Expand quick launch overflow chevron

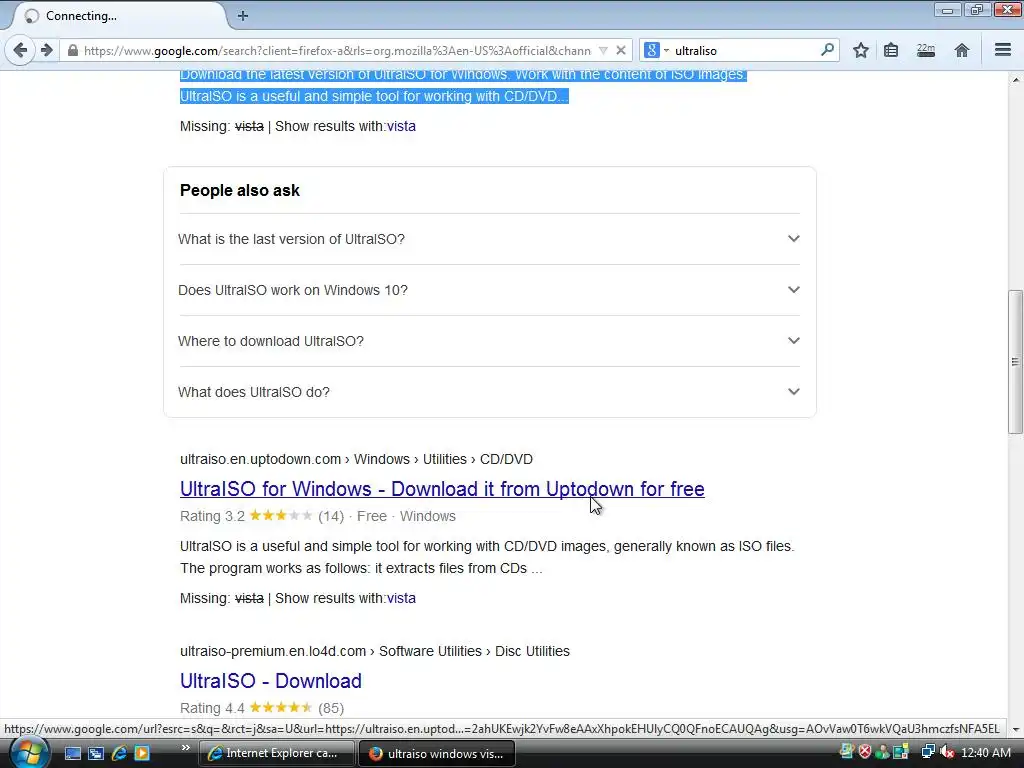[x=185, y=748]
